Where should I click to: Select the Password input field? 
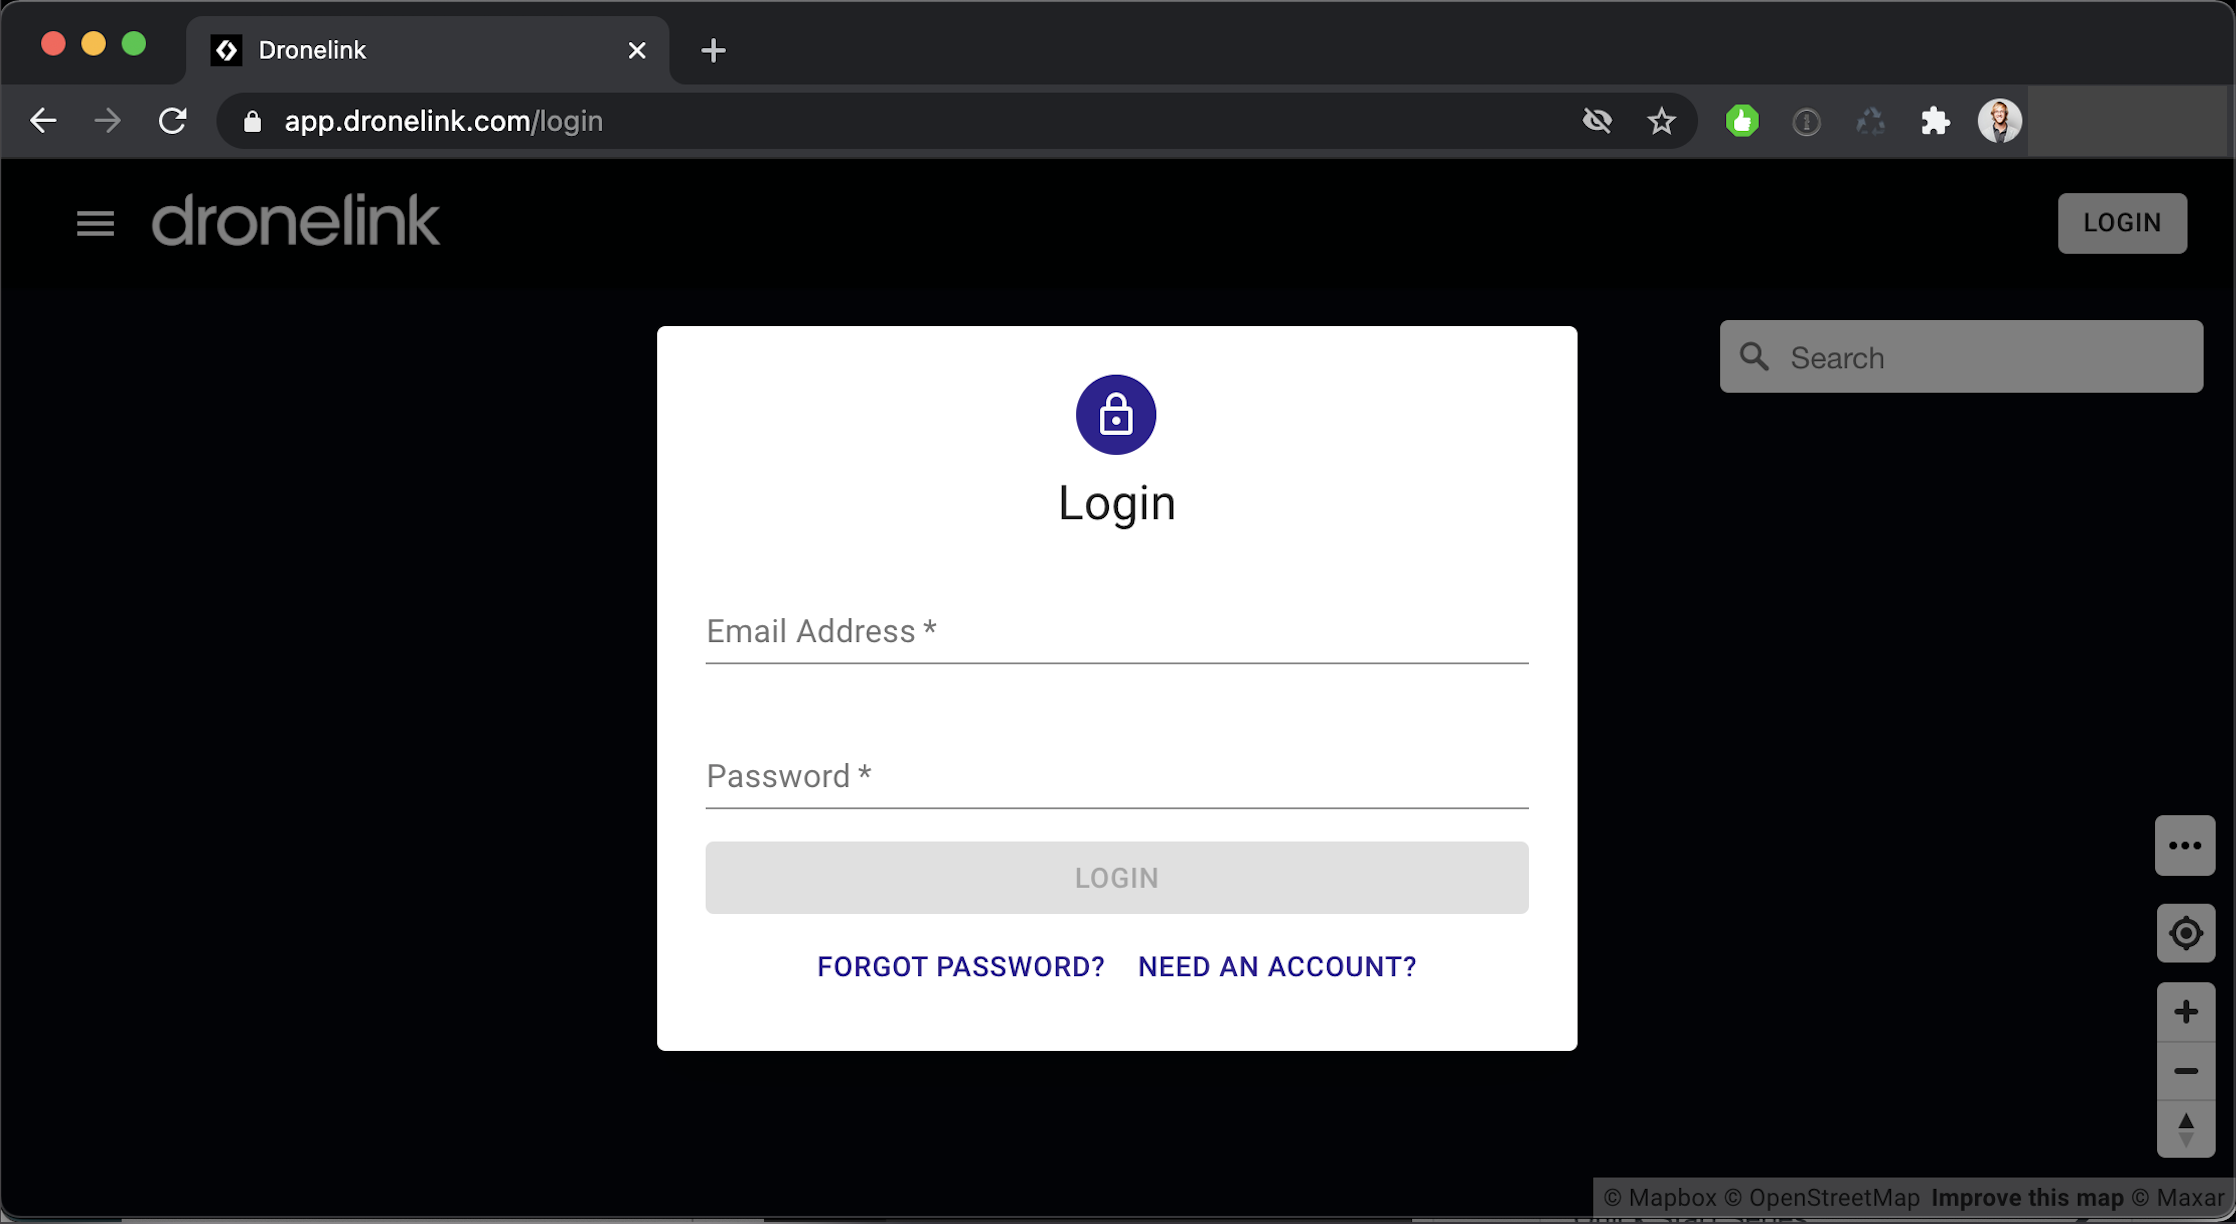(1116, 776)
